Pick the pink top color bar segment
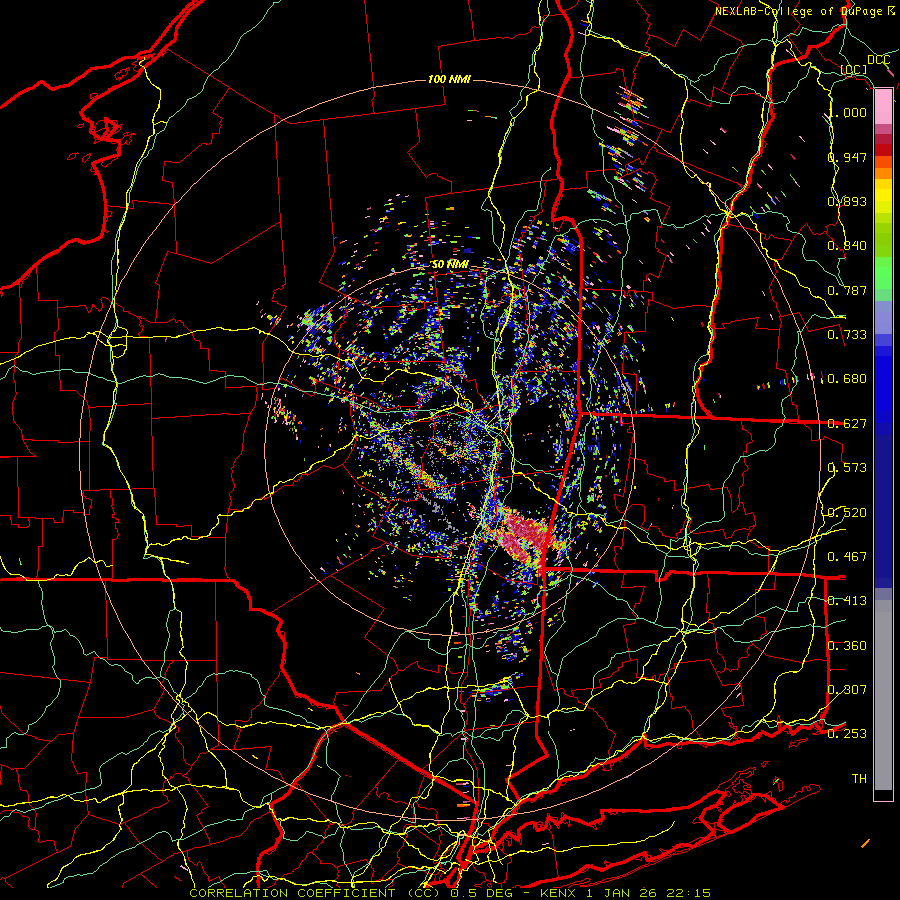900x900 pixels. [x=883, y=106]
